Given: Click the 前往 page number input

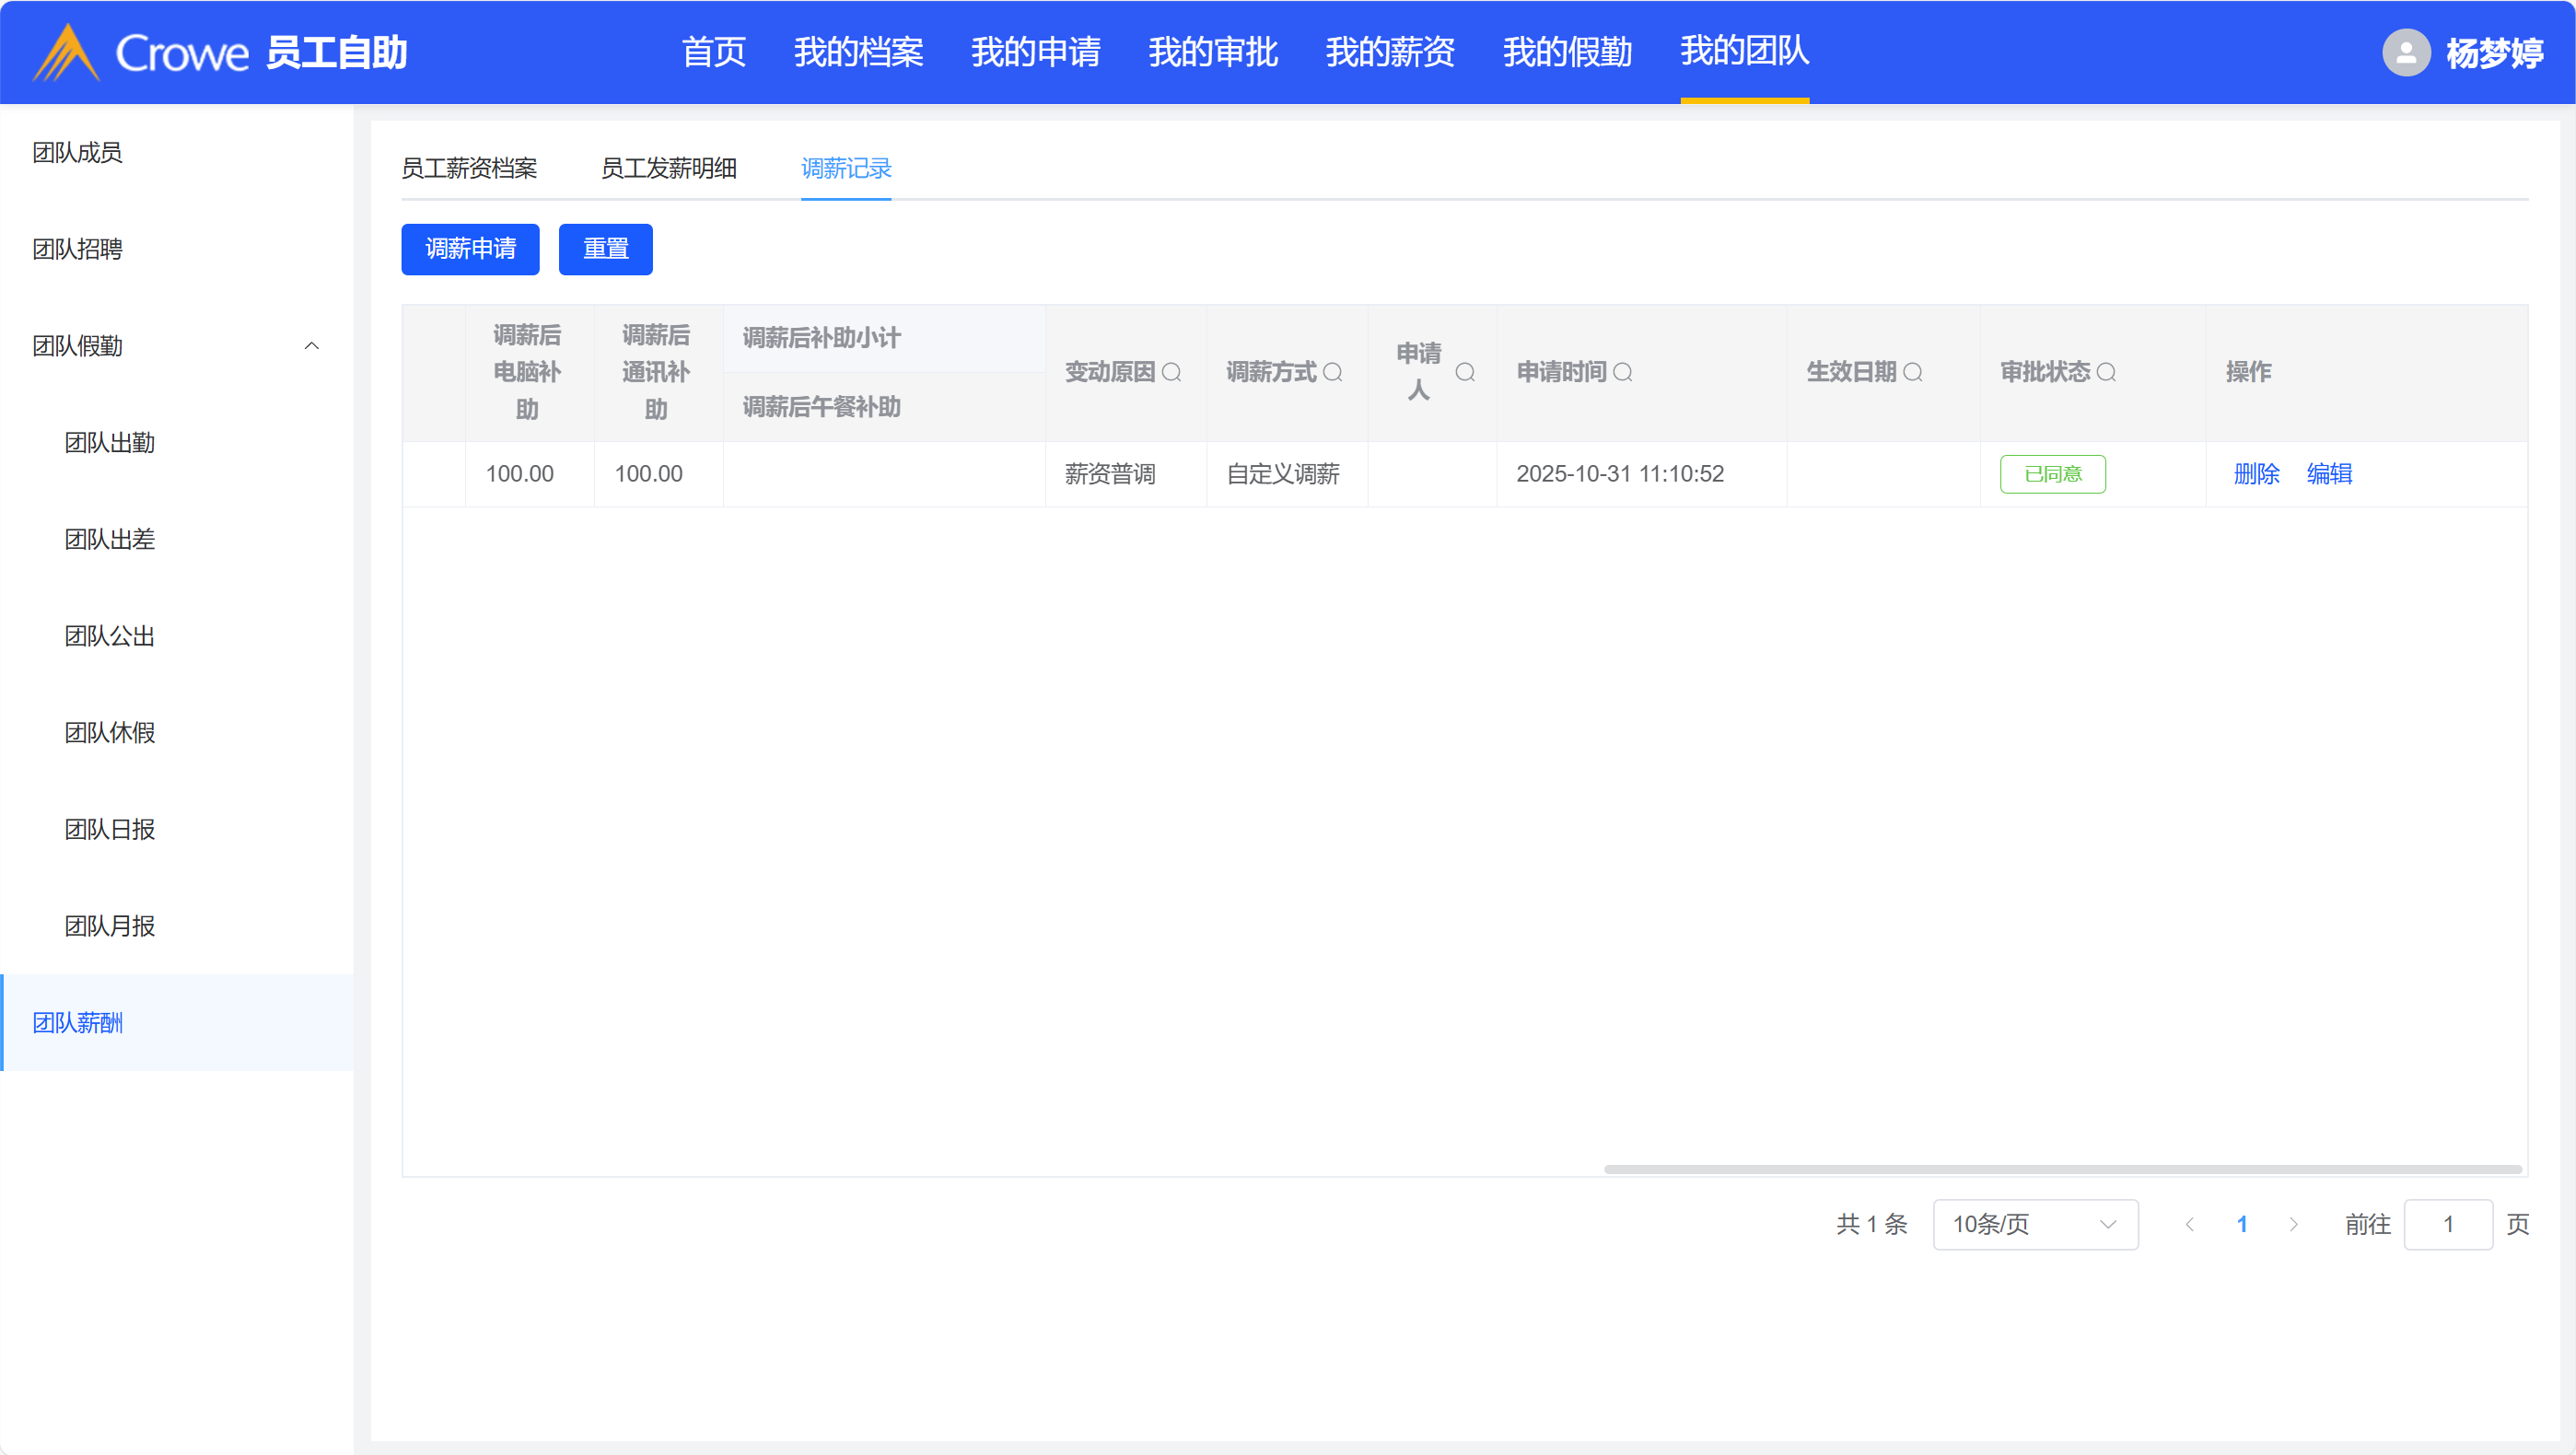Looking at the screenshot, I should point(2447,1224).
